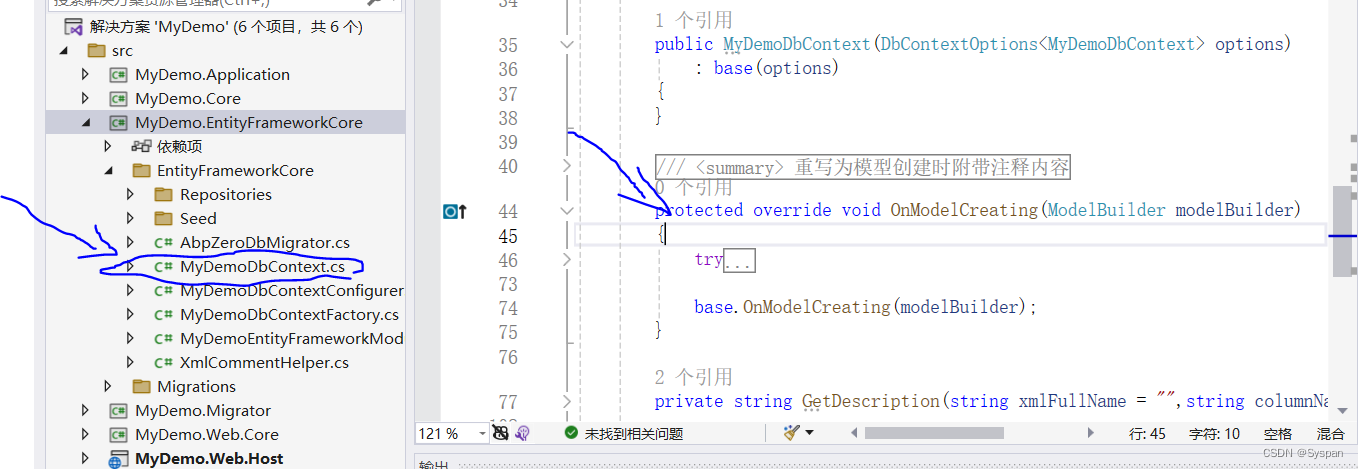
Task: Select MyDemo.Core project in the tree
Action: click(x=188, y=98)
